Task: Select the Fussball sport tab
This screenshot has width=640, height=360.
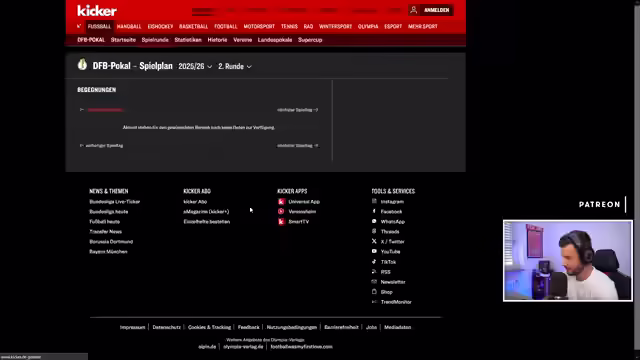Action: [99, 27]
